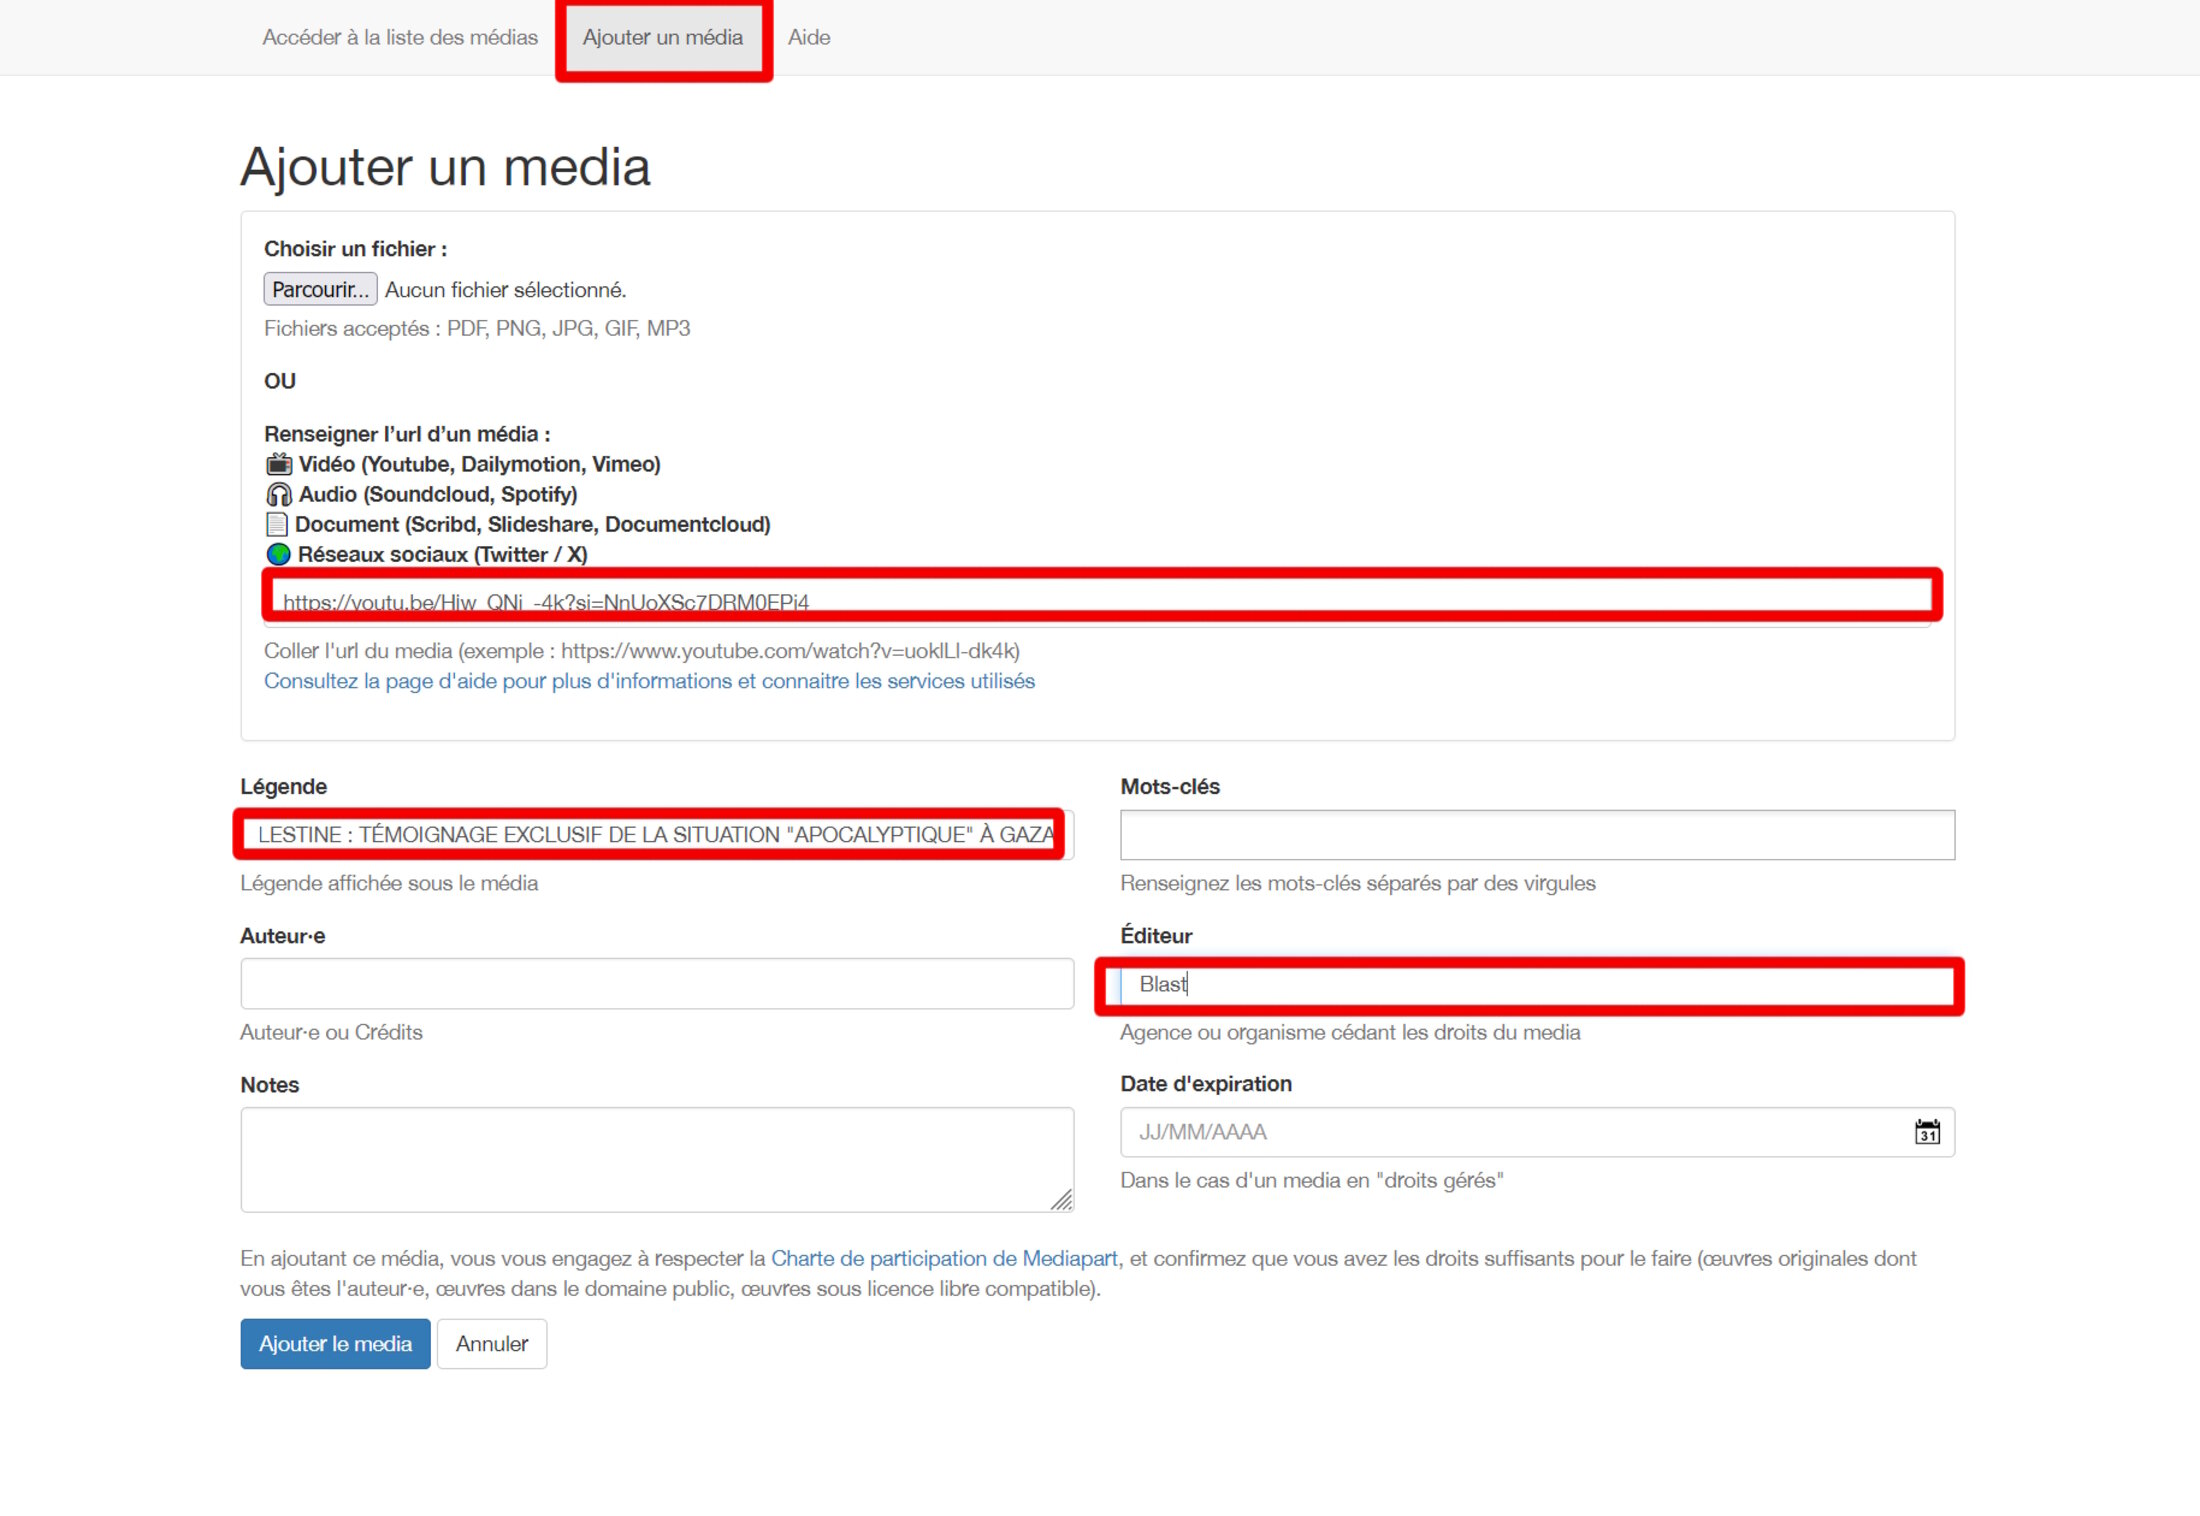Select the Éditeur field containing Blast
Image resolution: width=2200 pixels, height=1516 pixels.
coord(1537,983)
